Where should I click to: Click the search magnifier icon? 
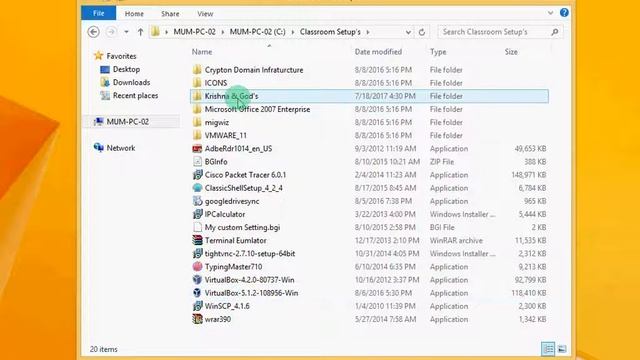click(x=555, y=32)
